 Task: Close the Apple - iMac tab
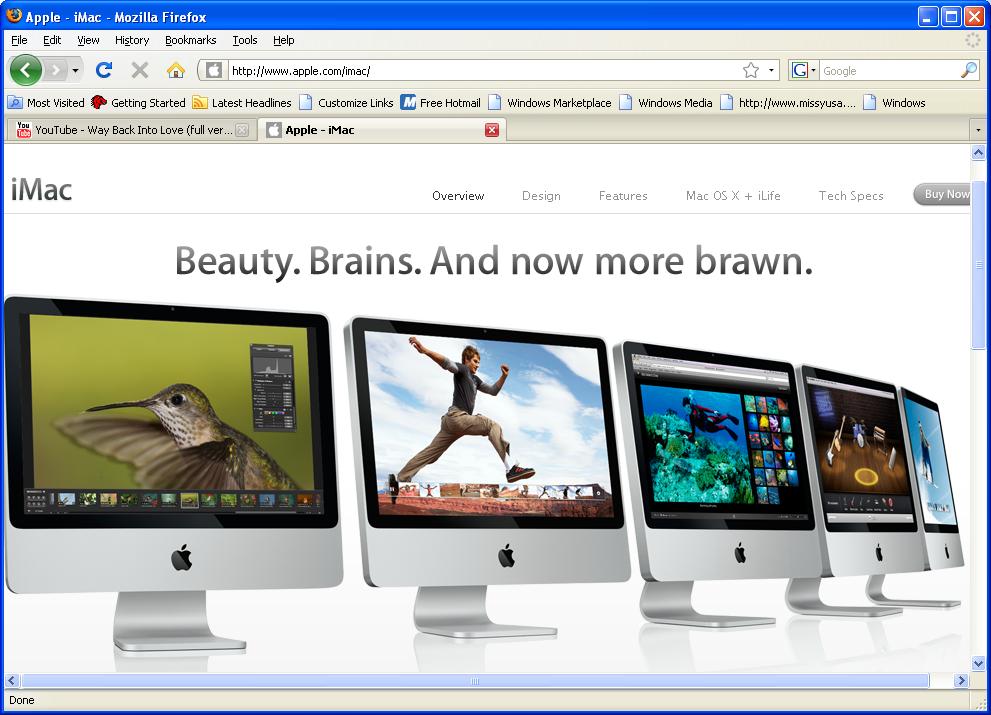492,130
